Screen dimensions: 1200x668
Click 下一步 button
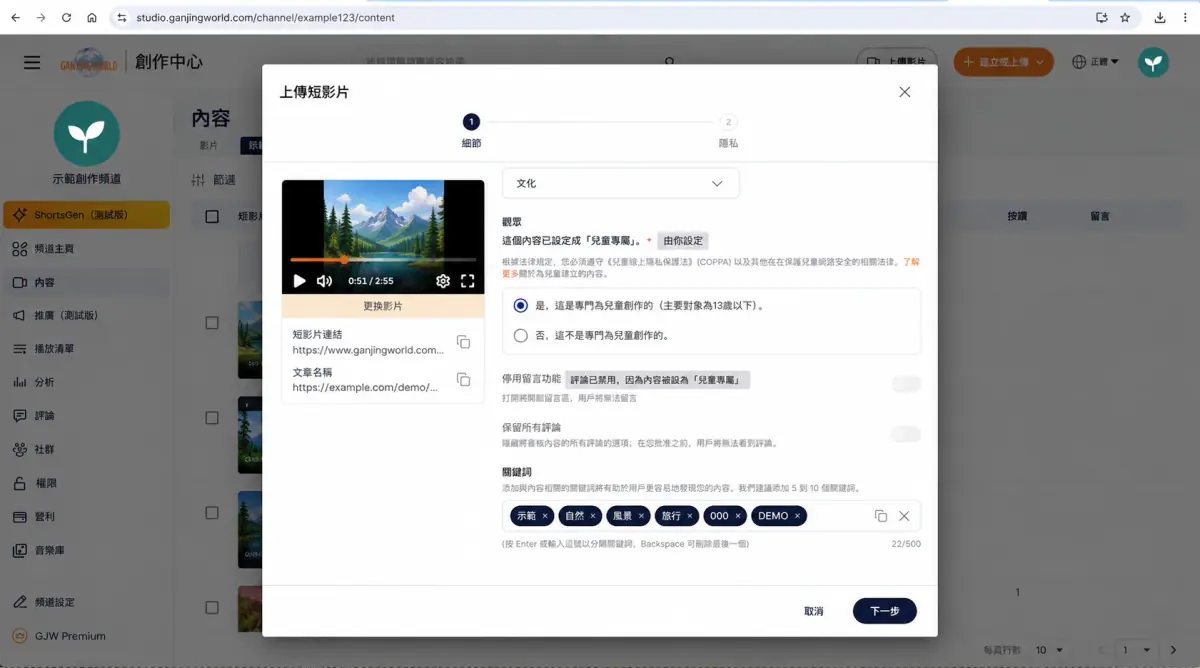[x=885, y=611]
